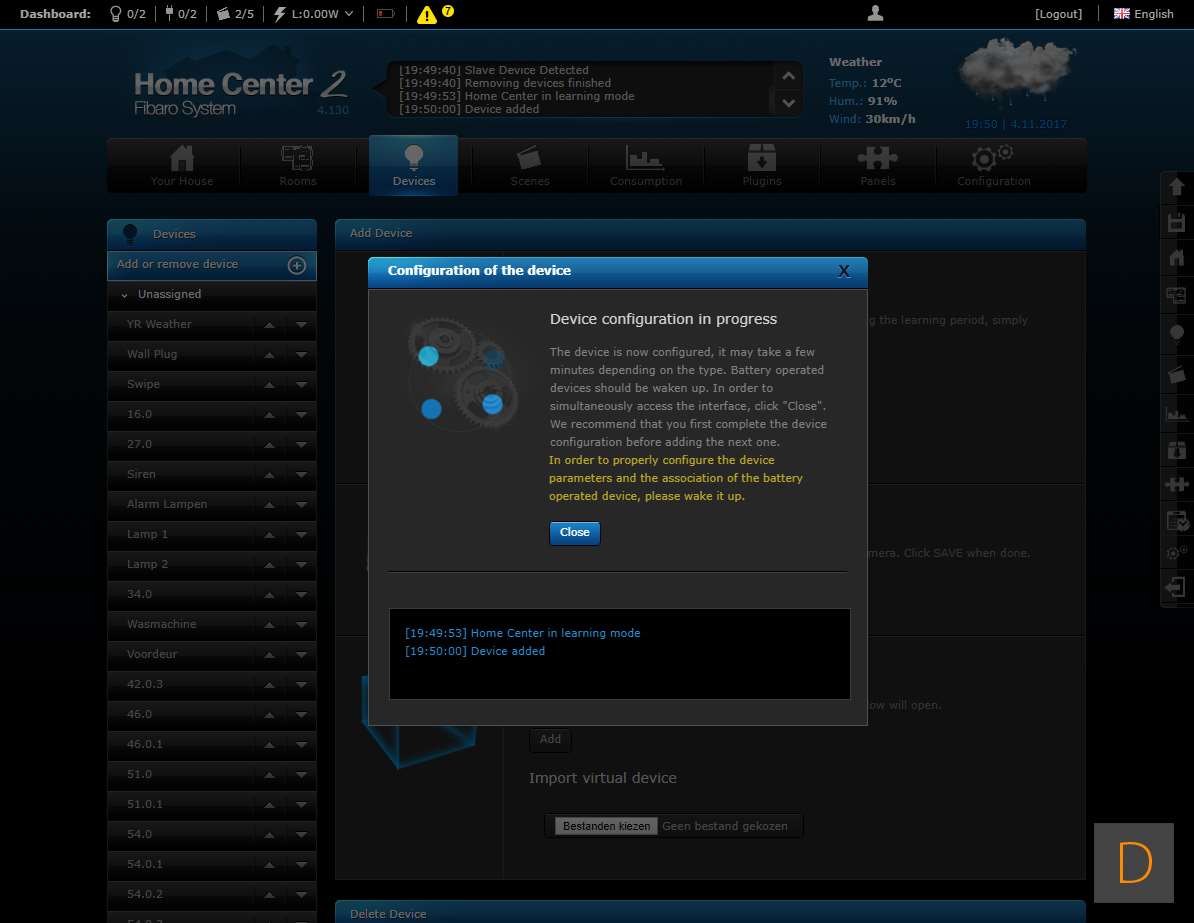The width and height of the screenshot is (1194, 923).
Task: Click the user profile icon in top bar
Action: 875,13
